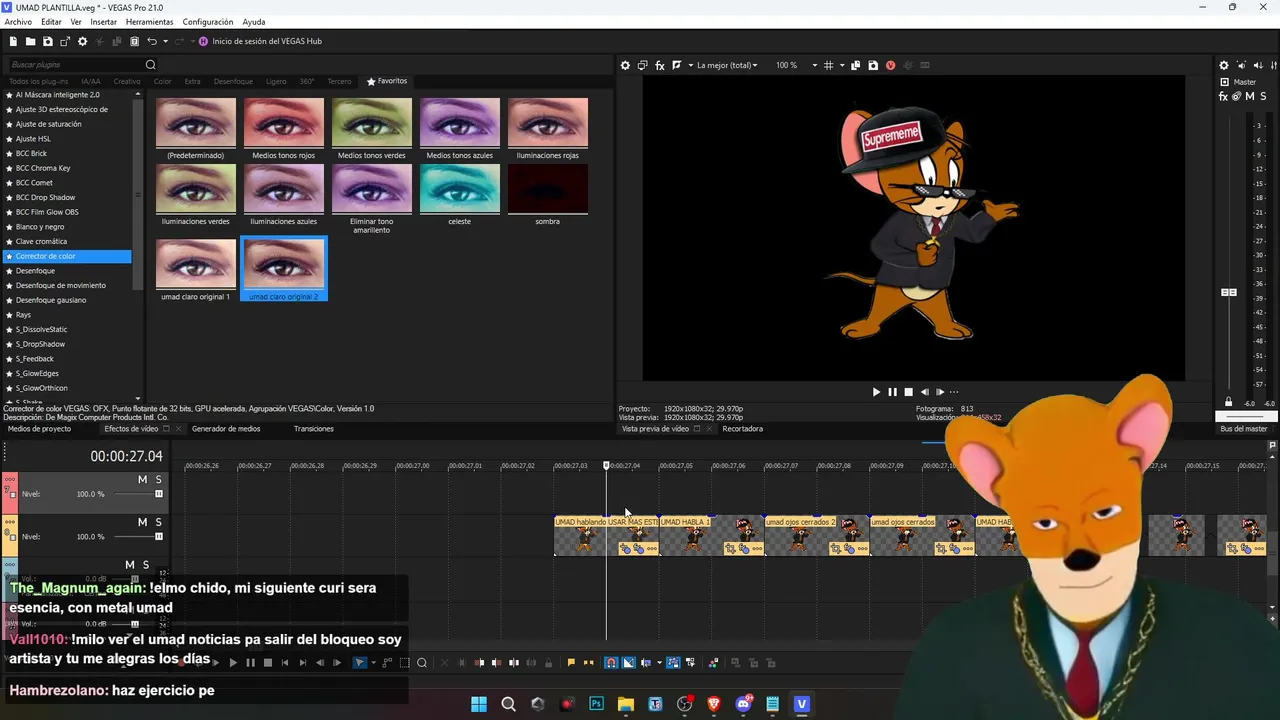This screenshot has height=720, width=1280.
Task: Open master bus settings gear
Action: (x=1224, y=65)
